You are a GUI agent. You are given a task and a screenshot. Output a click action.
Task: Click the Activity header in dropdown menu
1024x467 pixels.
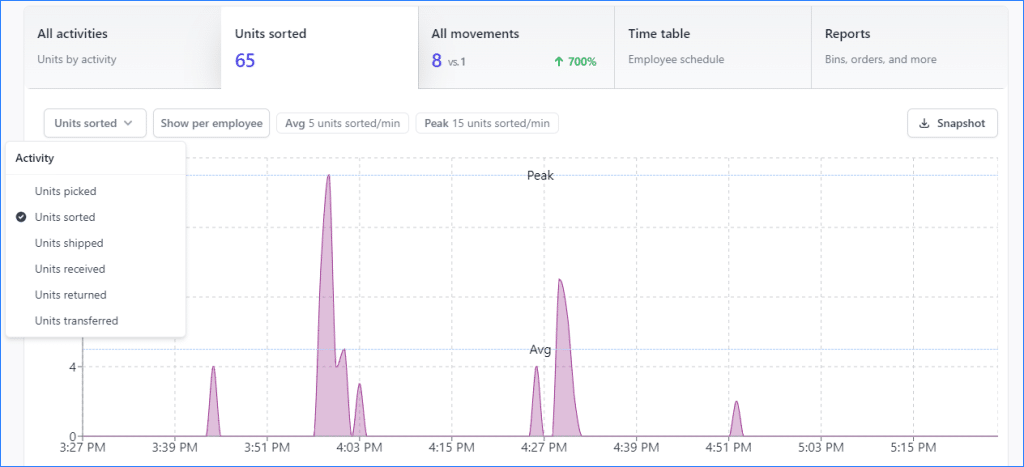point(35,158)
